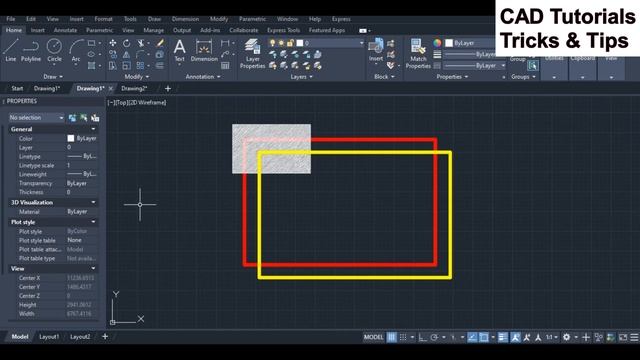The width and height of the screenshot is (640, 360).
Task: Click the object color swatch in ribbon
Action: [449, 43]
